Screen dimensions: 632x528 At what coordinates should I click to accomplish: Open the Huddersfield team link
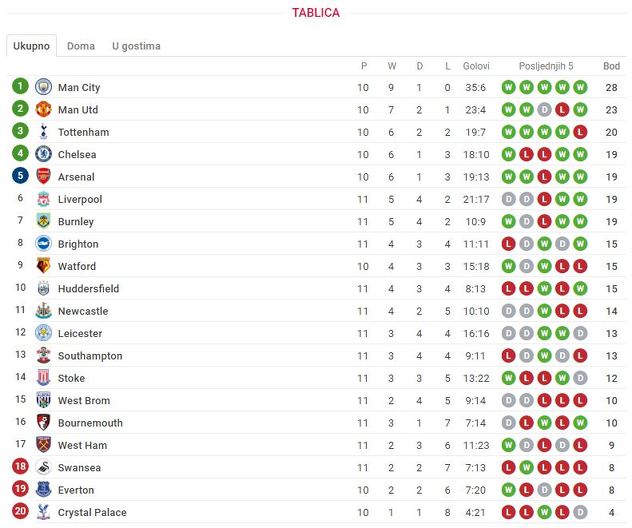point(89,289)
